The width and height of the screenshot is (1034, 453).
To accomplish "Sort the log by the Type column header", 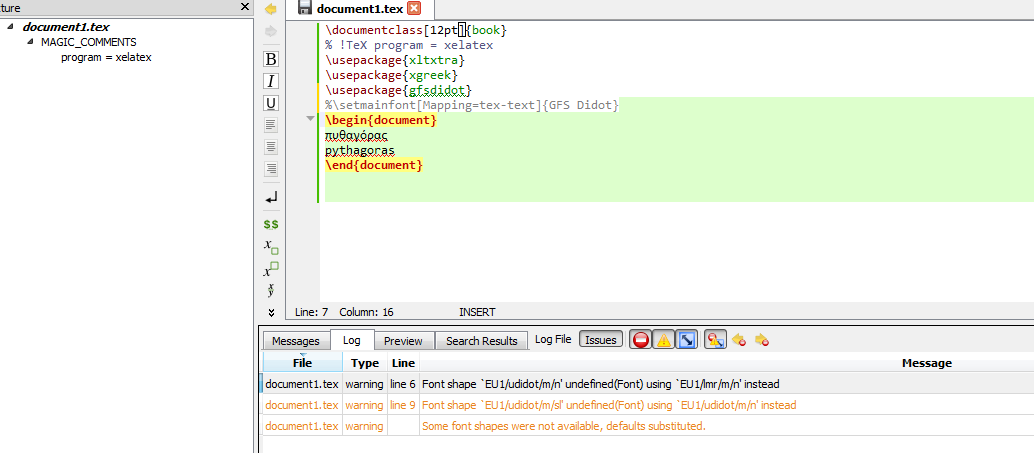I will click(365, 363).
